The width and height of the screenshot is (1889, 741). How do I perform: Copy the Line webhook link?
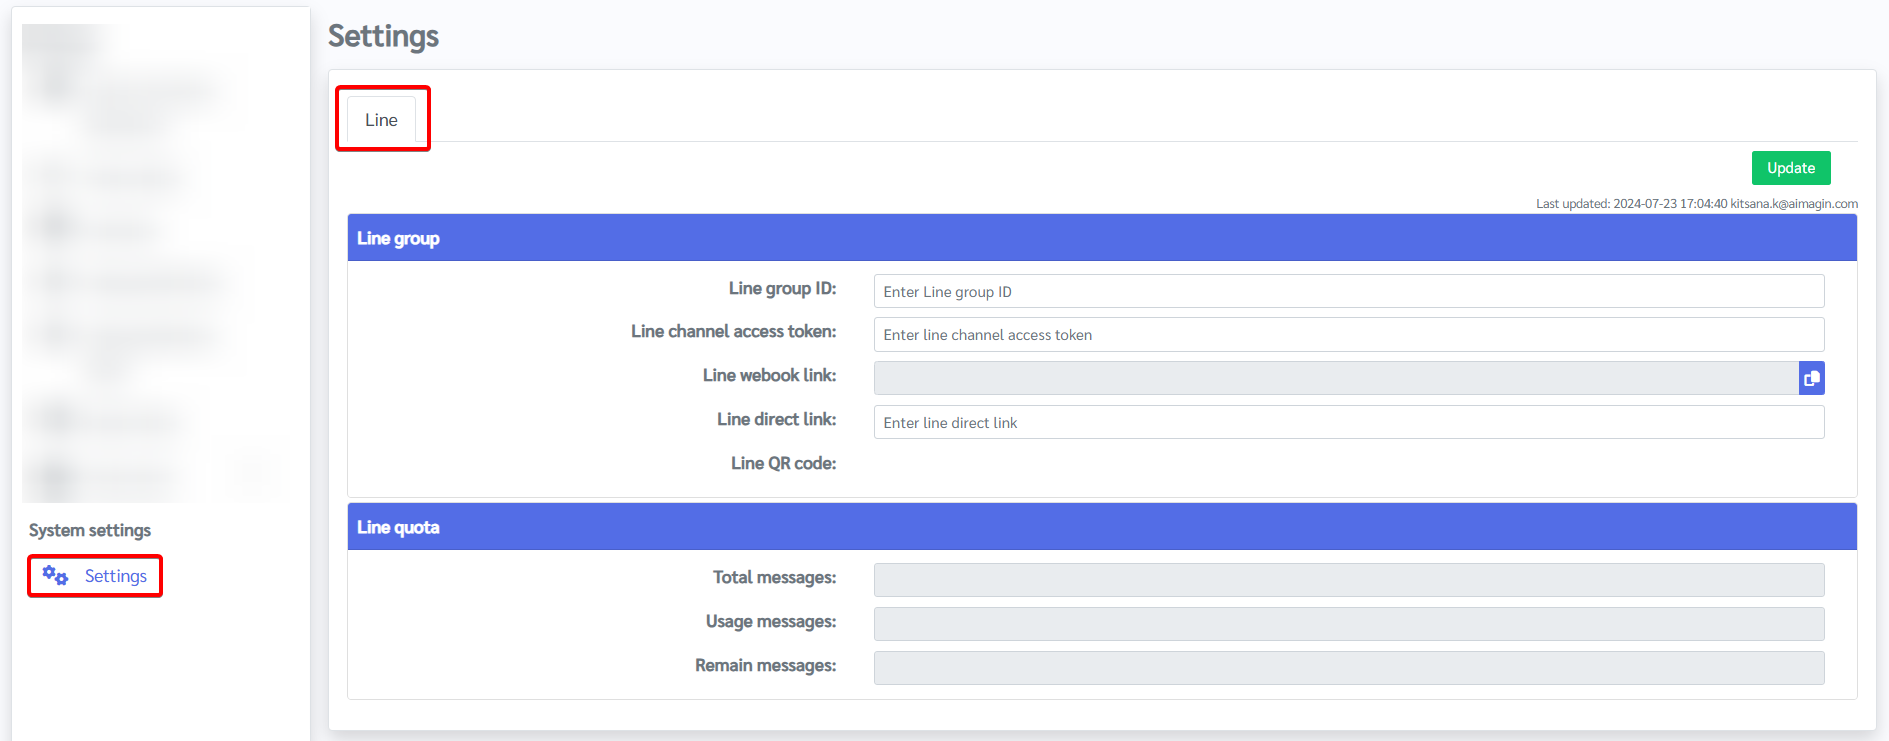[x=1811, y=378]
